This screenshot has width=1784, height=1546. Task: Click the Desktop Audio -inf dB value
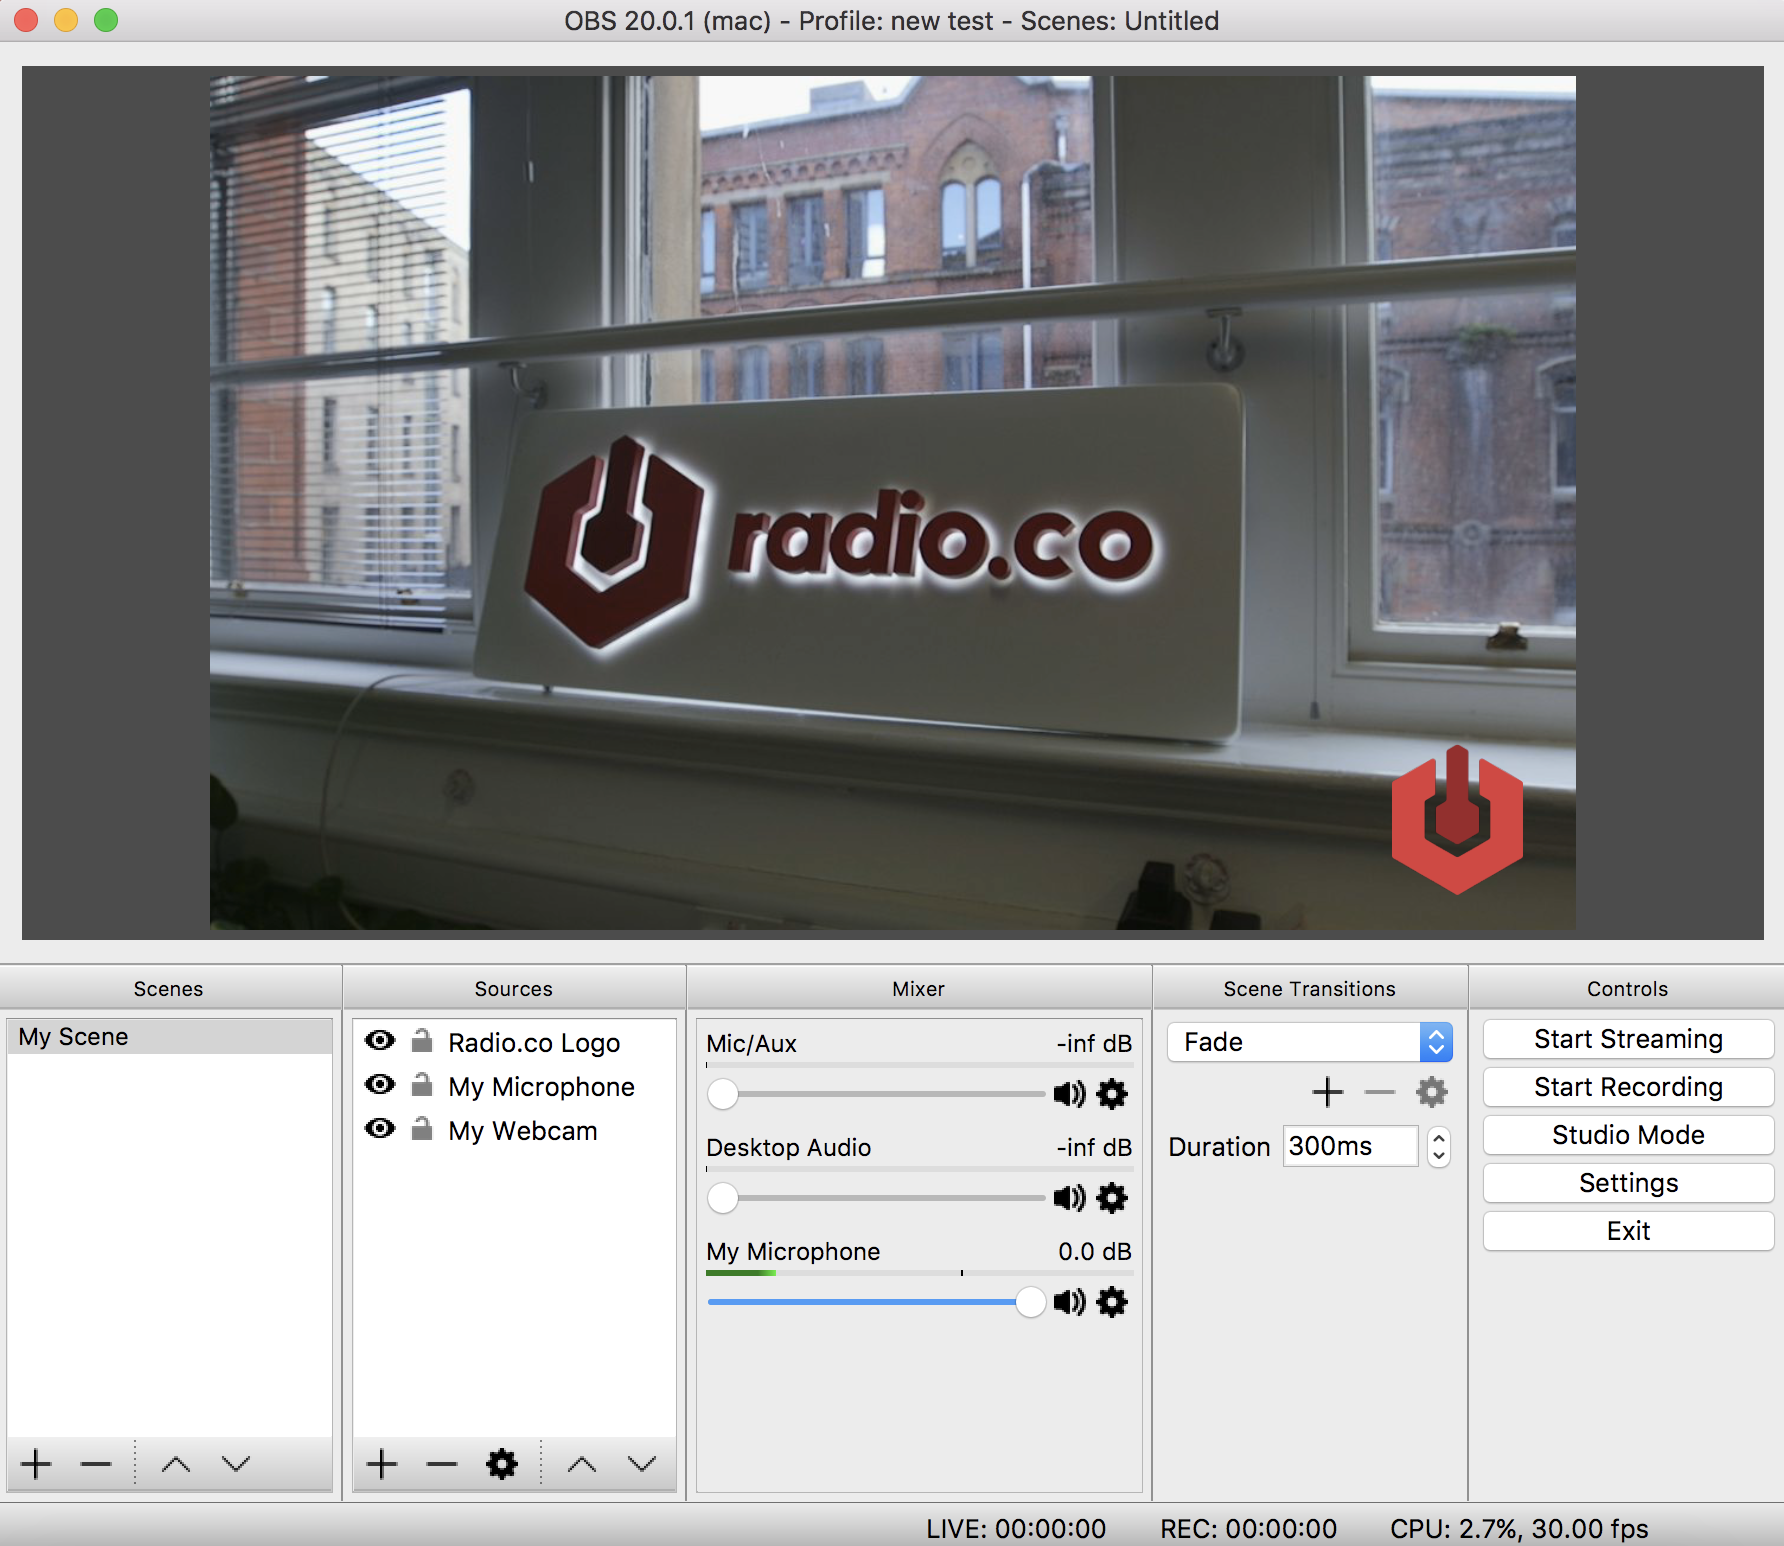(1094, 1147)
